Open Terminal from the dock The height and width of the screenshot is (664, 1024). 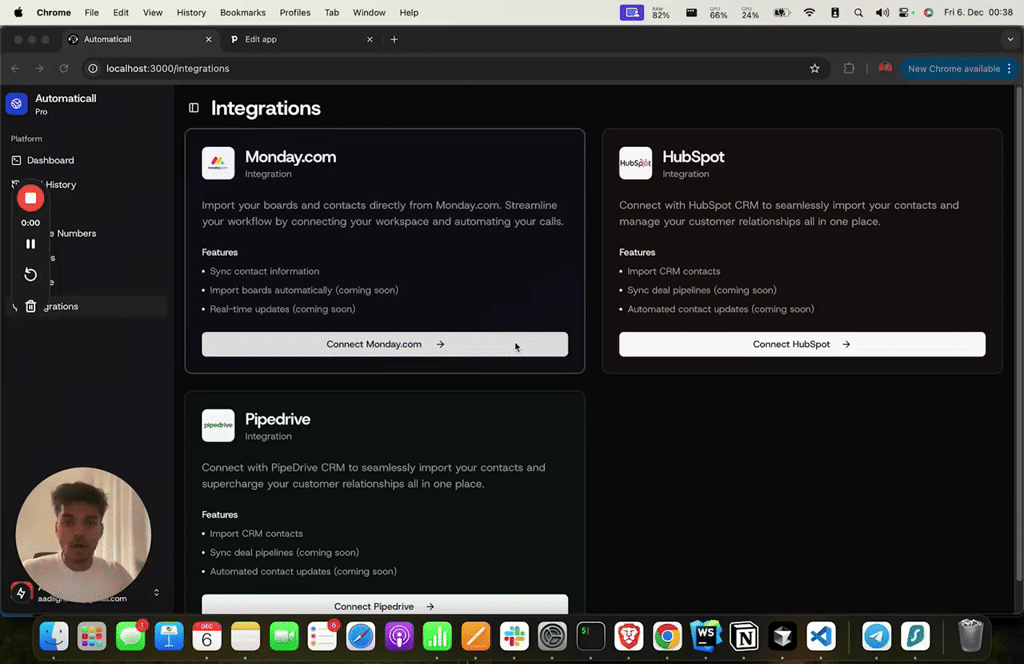pos(590,636)
